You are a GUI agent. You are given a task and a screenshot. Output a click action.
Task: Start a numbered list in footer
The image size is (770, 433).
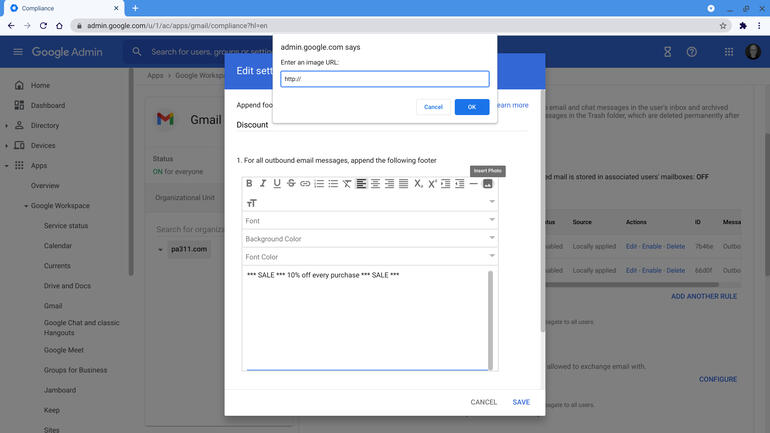[319, 184]
